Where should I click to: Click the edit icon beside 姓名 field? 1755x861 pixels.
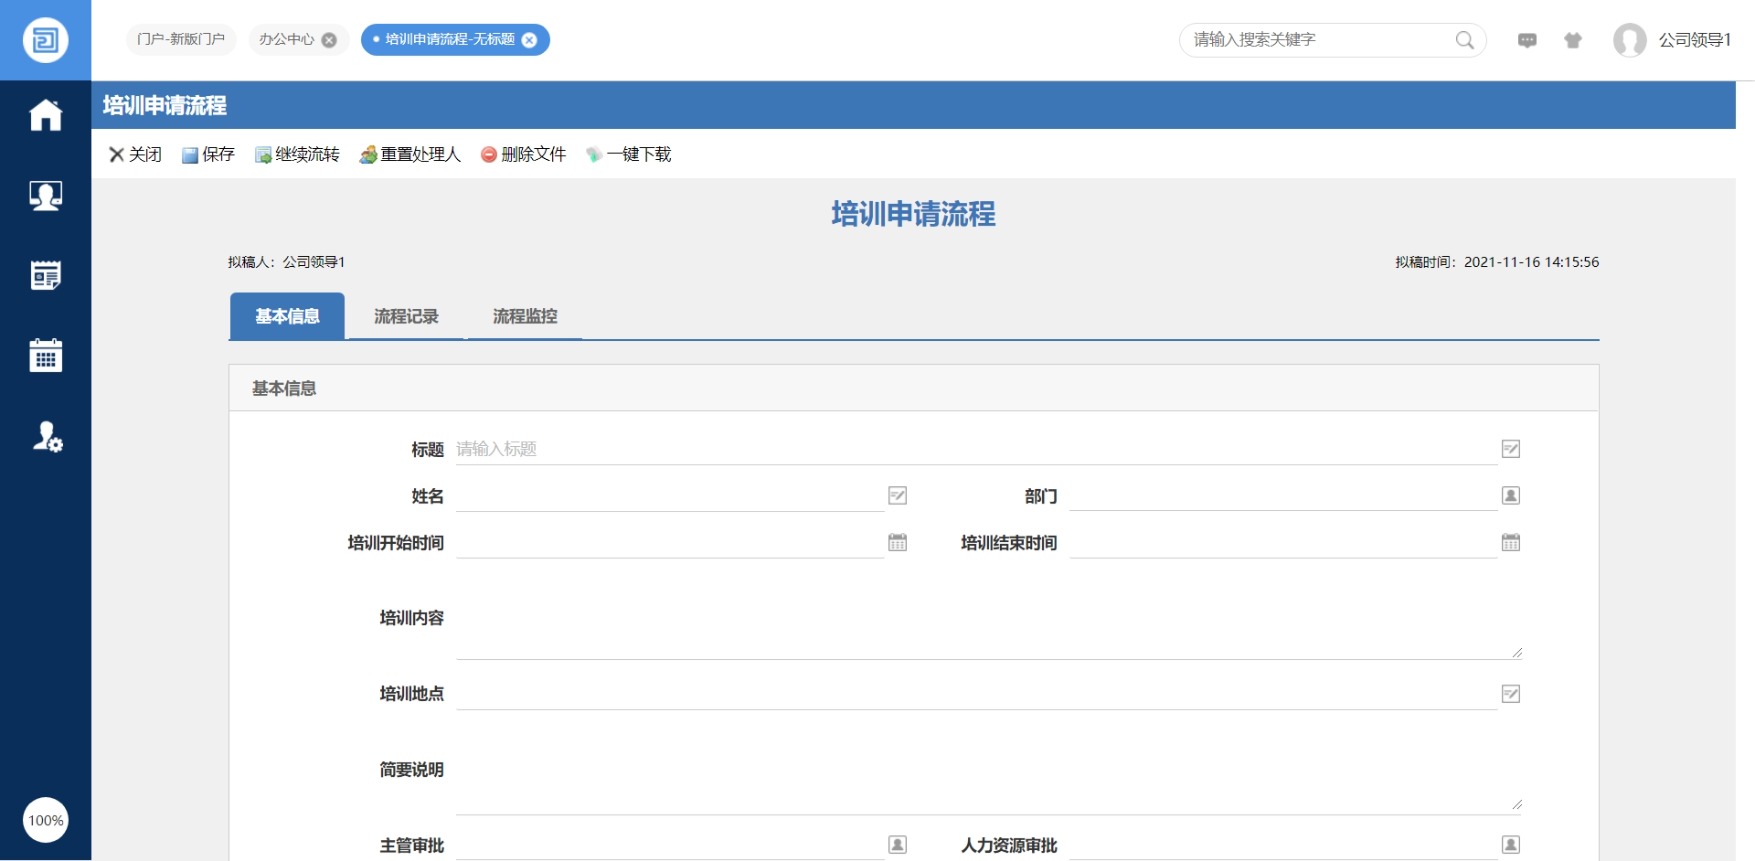pyautogui.click(x=898, y=496)
